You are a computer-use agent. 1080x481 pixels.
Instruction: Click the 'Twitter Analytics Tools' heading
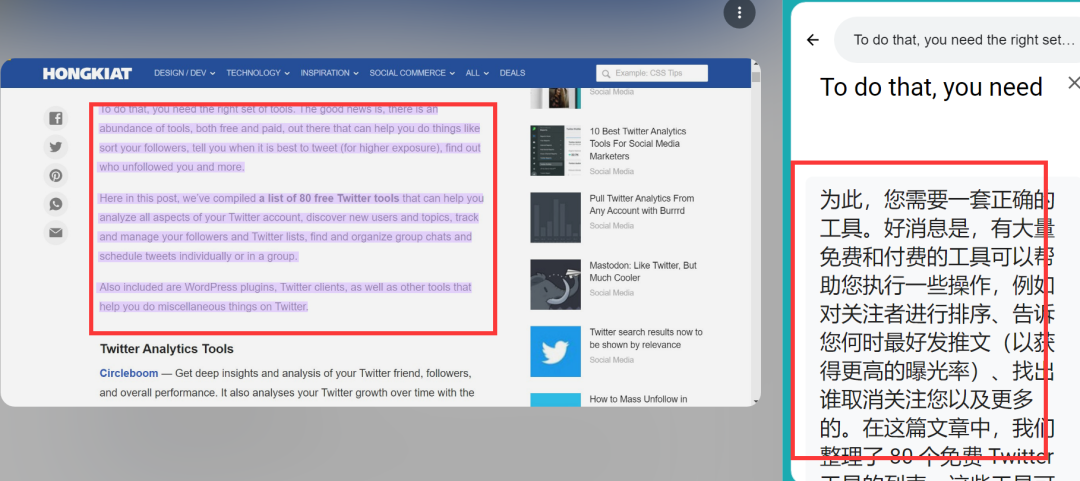coord(167,349)
